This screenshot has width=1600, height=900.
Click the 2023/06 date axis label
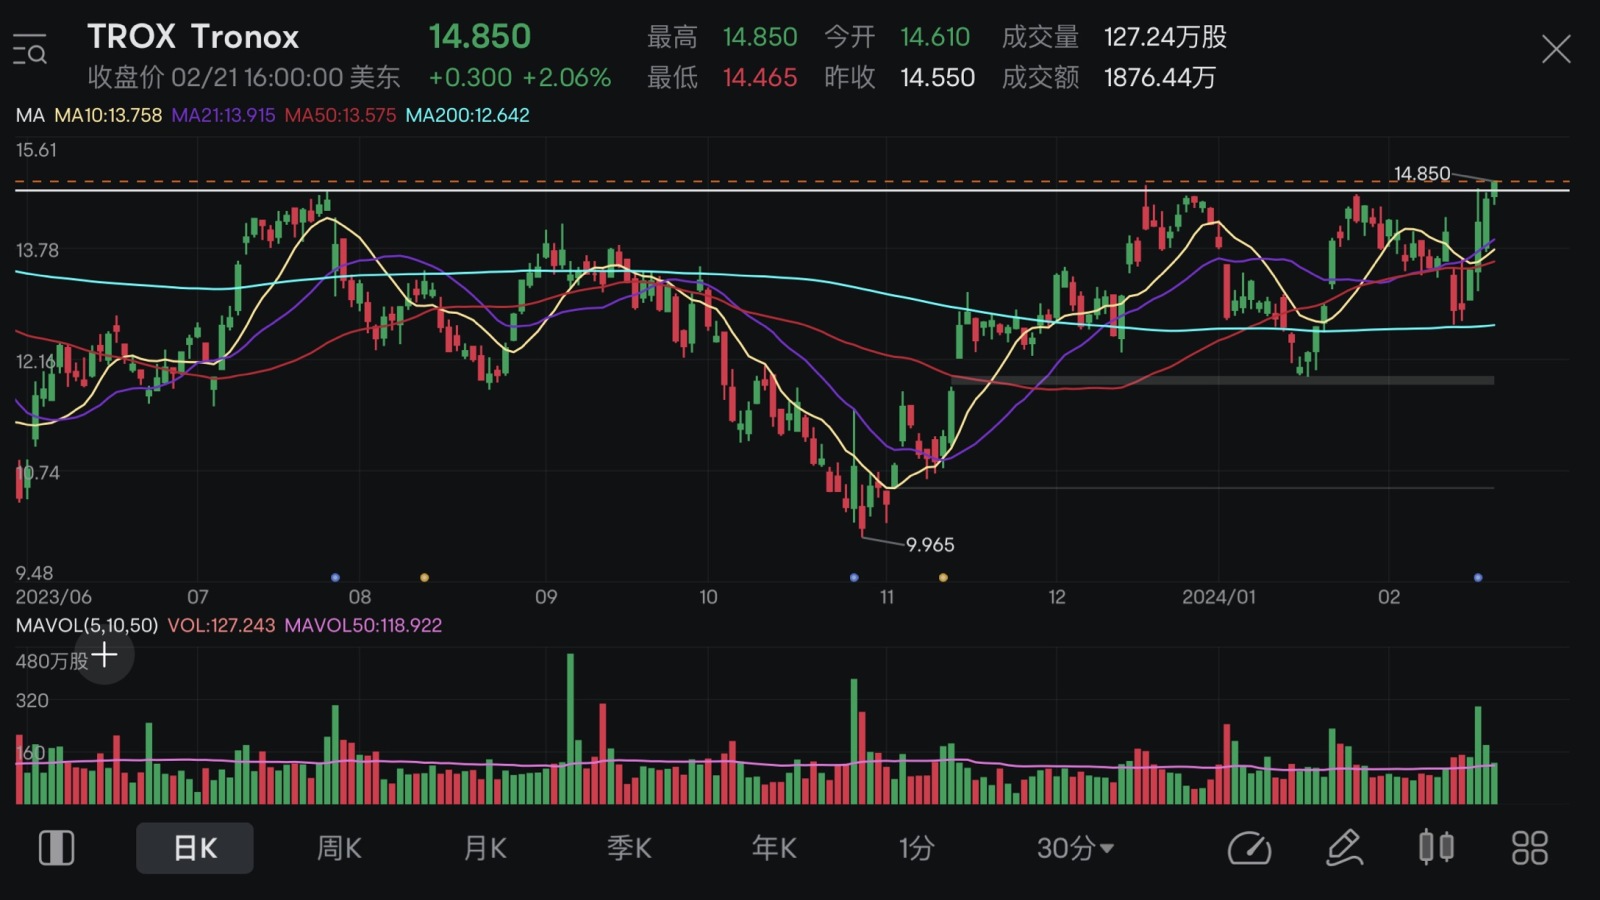[53, 597]
